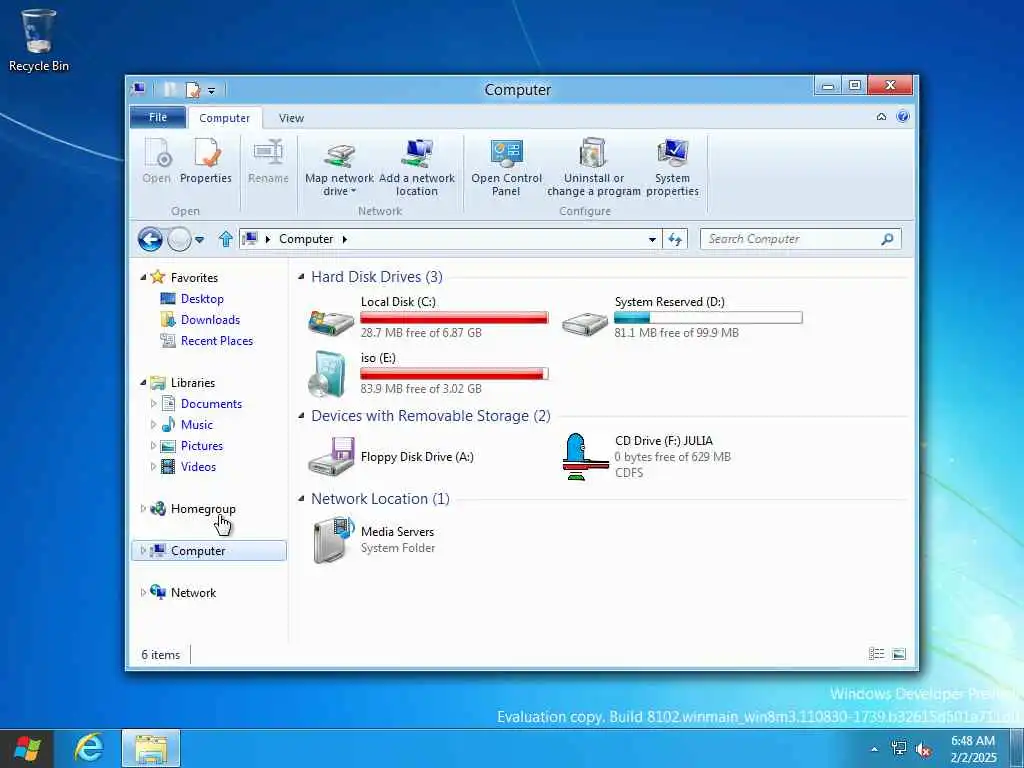The width and height of the screenshot is (1024, 768).
Task: Select the Computer ribbon tab
Action: [225, 118]
